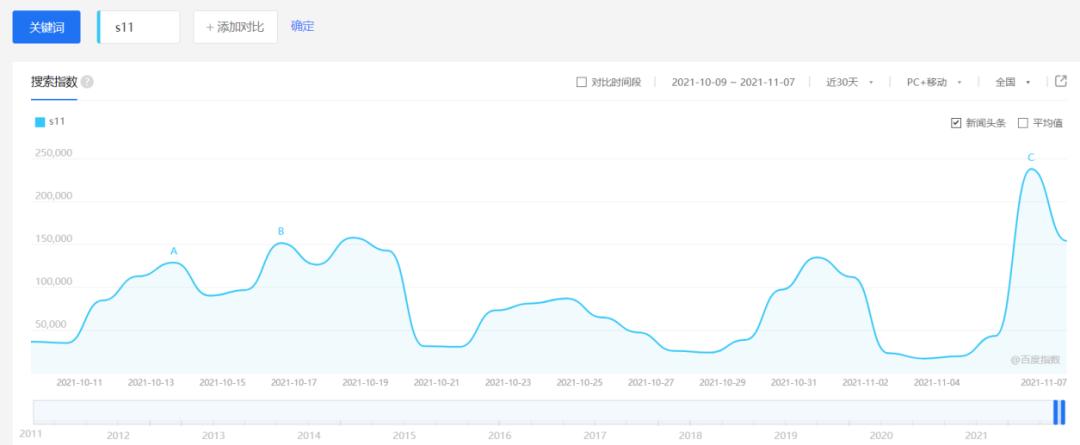Open the date range 2021-10-09 ~ 2021-11-07 picker

(733, 82)
